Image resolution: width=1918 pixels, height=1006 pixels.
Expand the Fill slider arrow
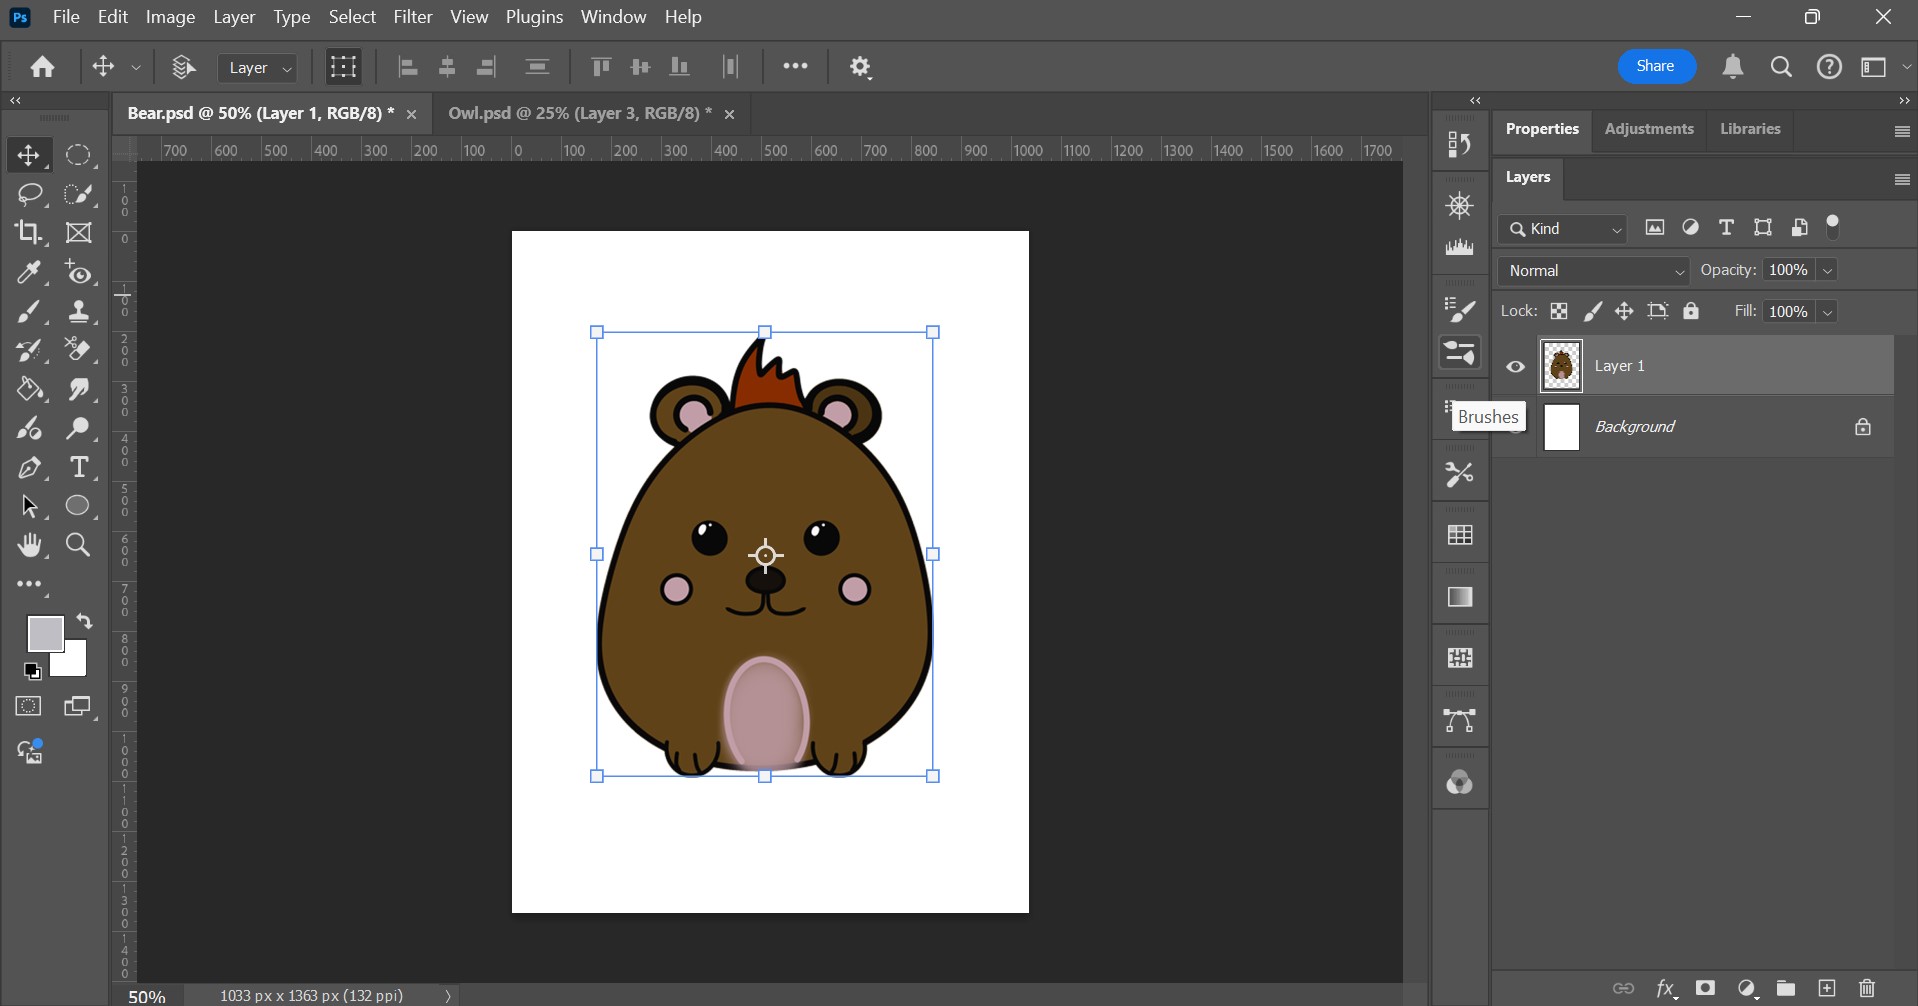pos(1828,312)
